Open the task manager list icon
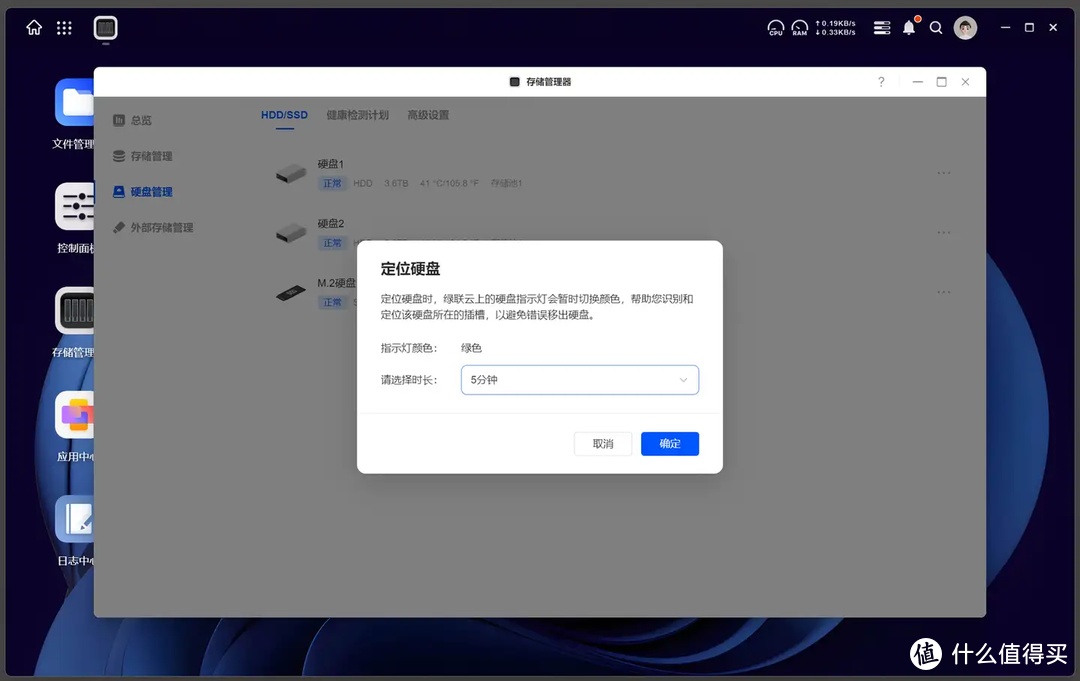The width and height of the screenshot is (1080, 681). click(881, 28)
